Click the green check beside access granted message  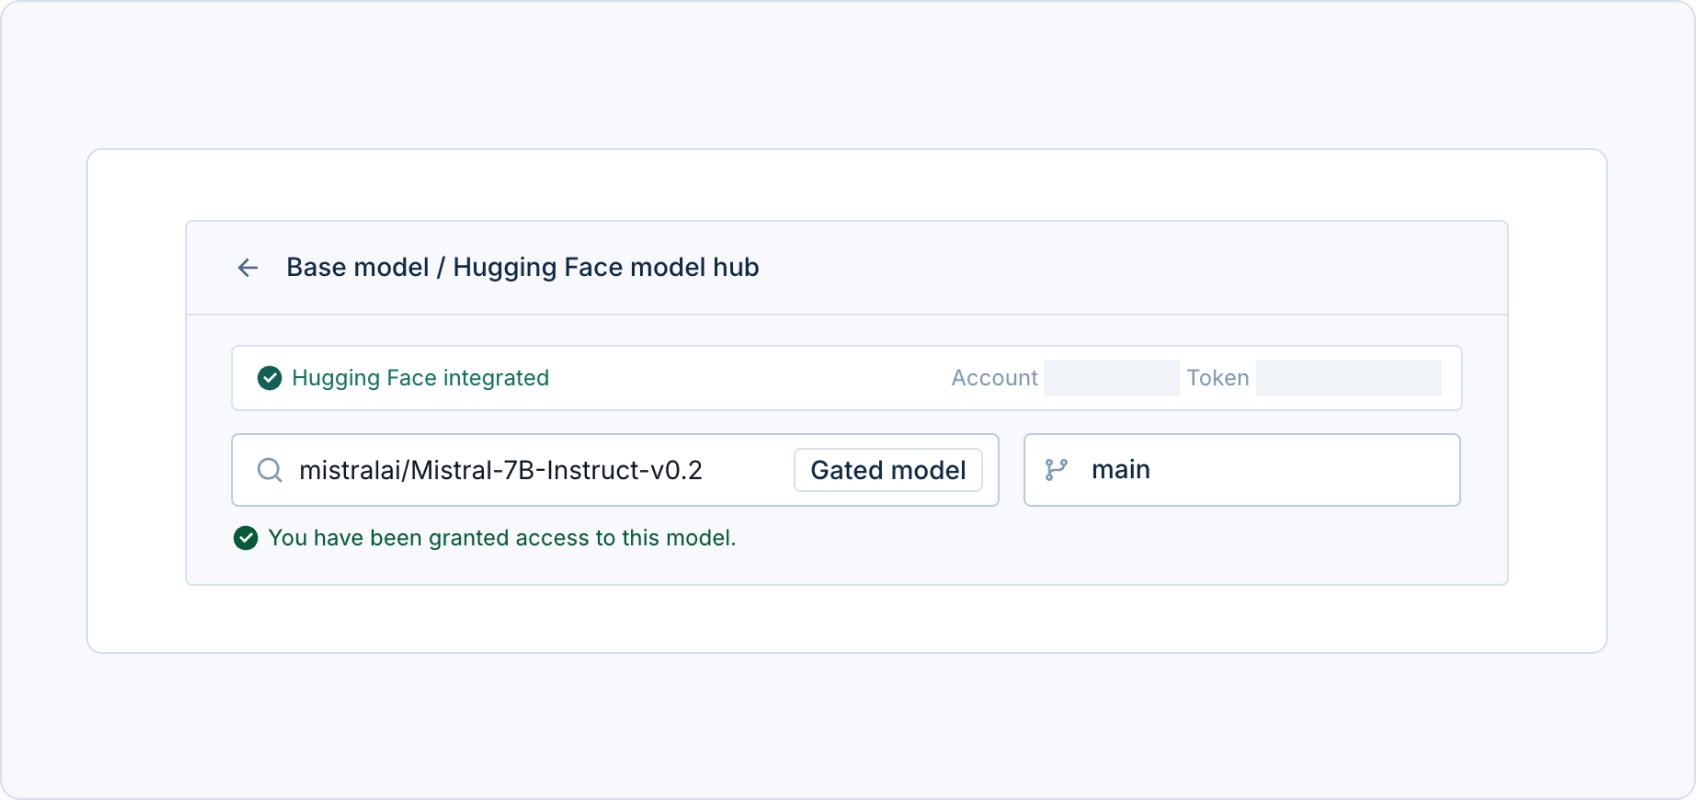[x=246, y=538]
